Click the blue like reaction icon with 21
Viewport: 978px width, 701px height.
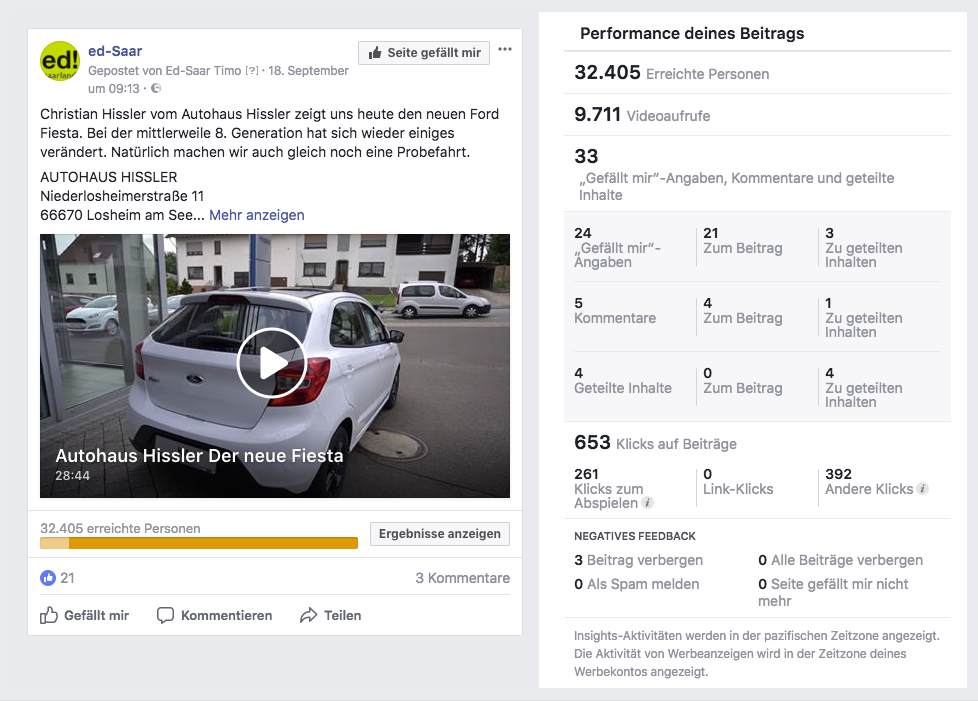coord(48,578)
